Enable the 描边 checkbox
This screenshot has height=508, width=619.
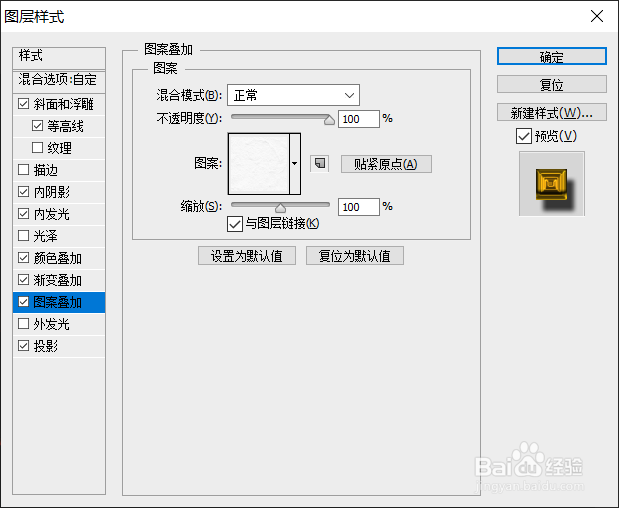pyautogui.click(x=24, y=170)
